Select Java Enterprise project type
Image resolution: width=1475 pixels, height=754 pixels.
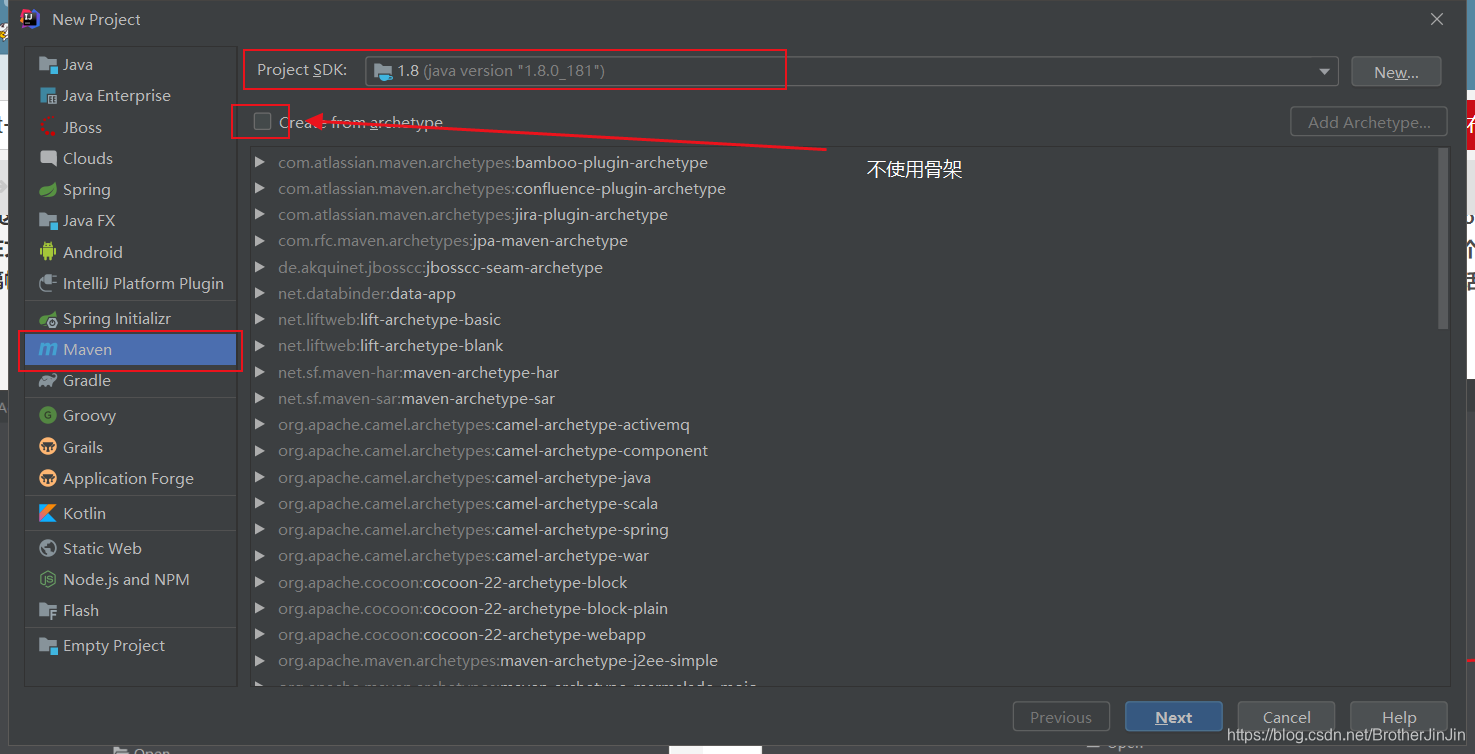[131, 96]
